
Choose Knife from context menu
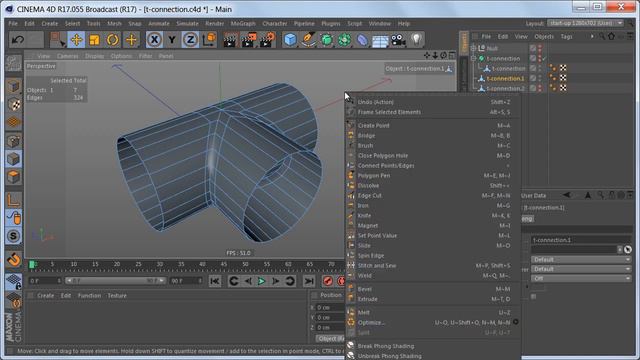(364, 216)
